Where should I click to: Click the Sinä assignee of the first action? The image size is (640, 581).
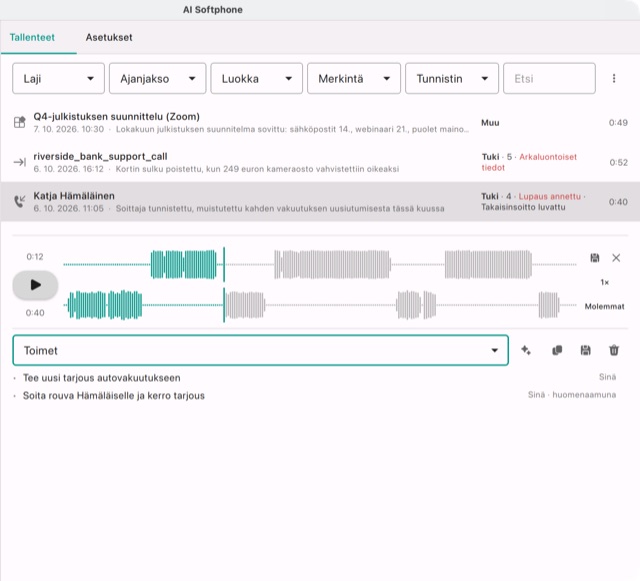click(607, 377)
